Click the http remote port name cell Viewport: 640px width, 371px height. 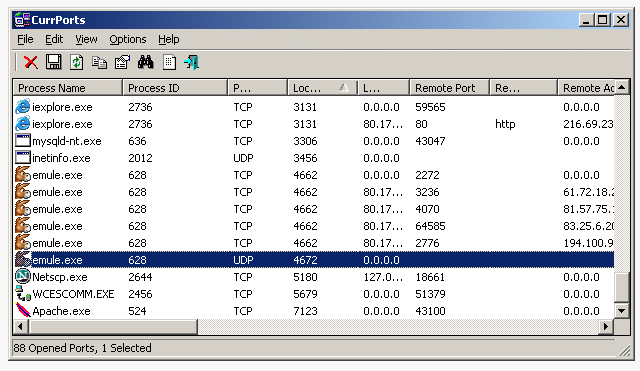[505, 124]
